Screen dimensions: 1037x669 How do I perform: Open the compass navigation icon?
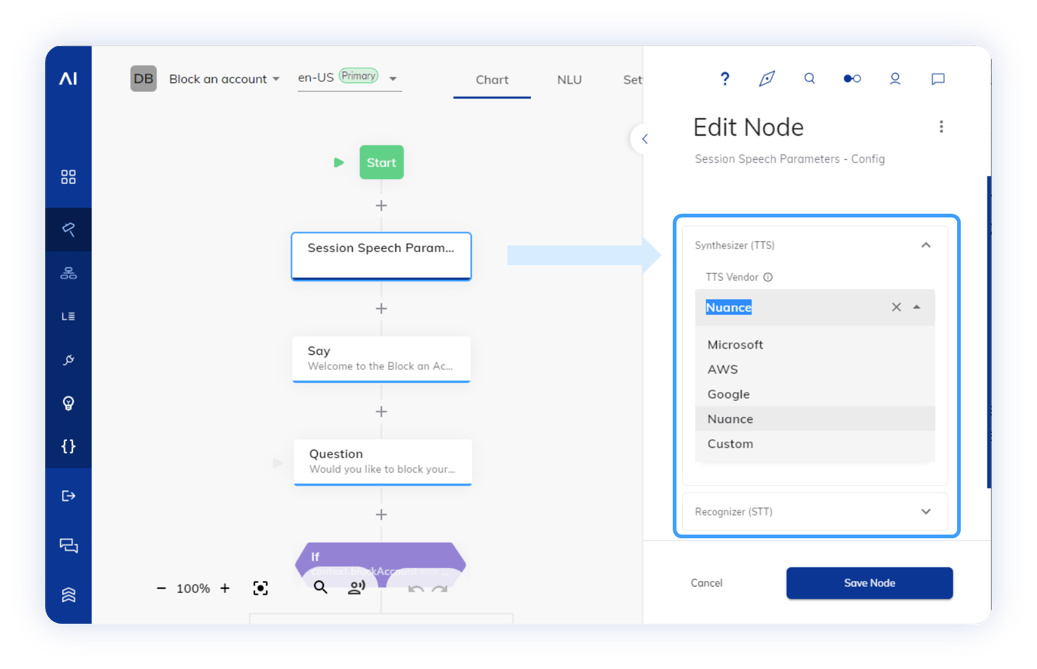pos(767,79)
